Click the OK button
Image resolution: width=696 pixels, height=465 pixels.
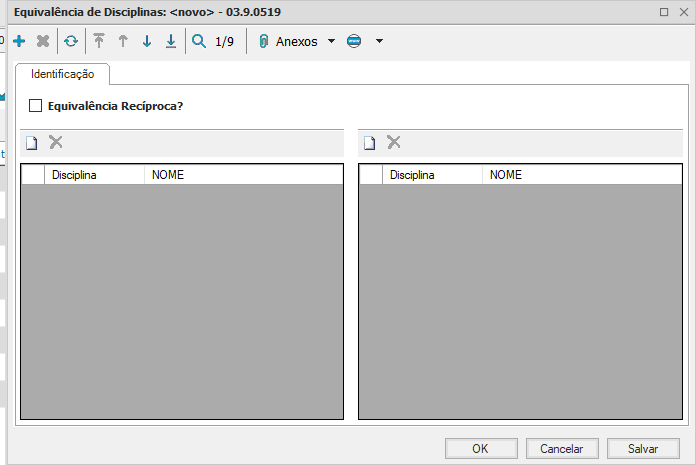click(x=480, y=448)
